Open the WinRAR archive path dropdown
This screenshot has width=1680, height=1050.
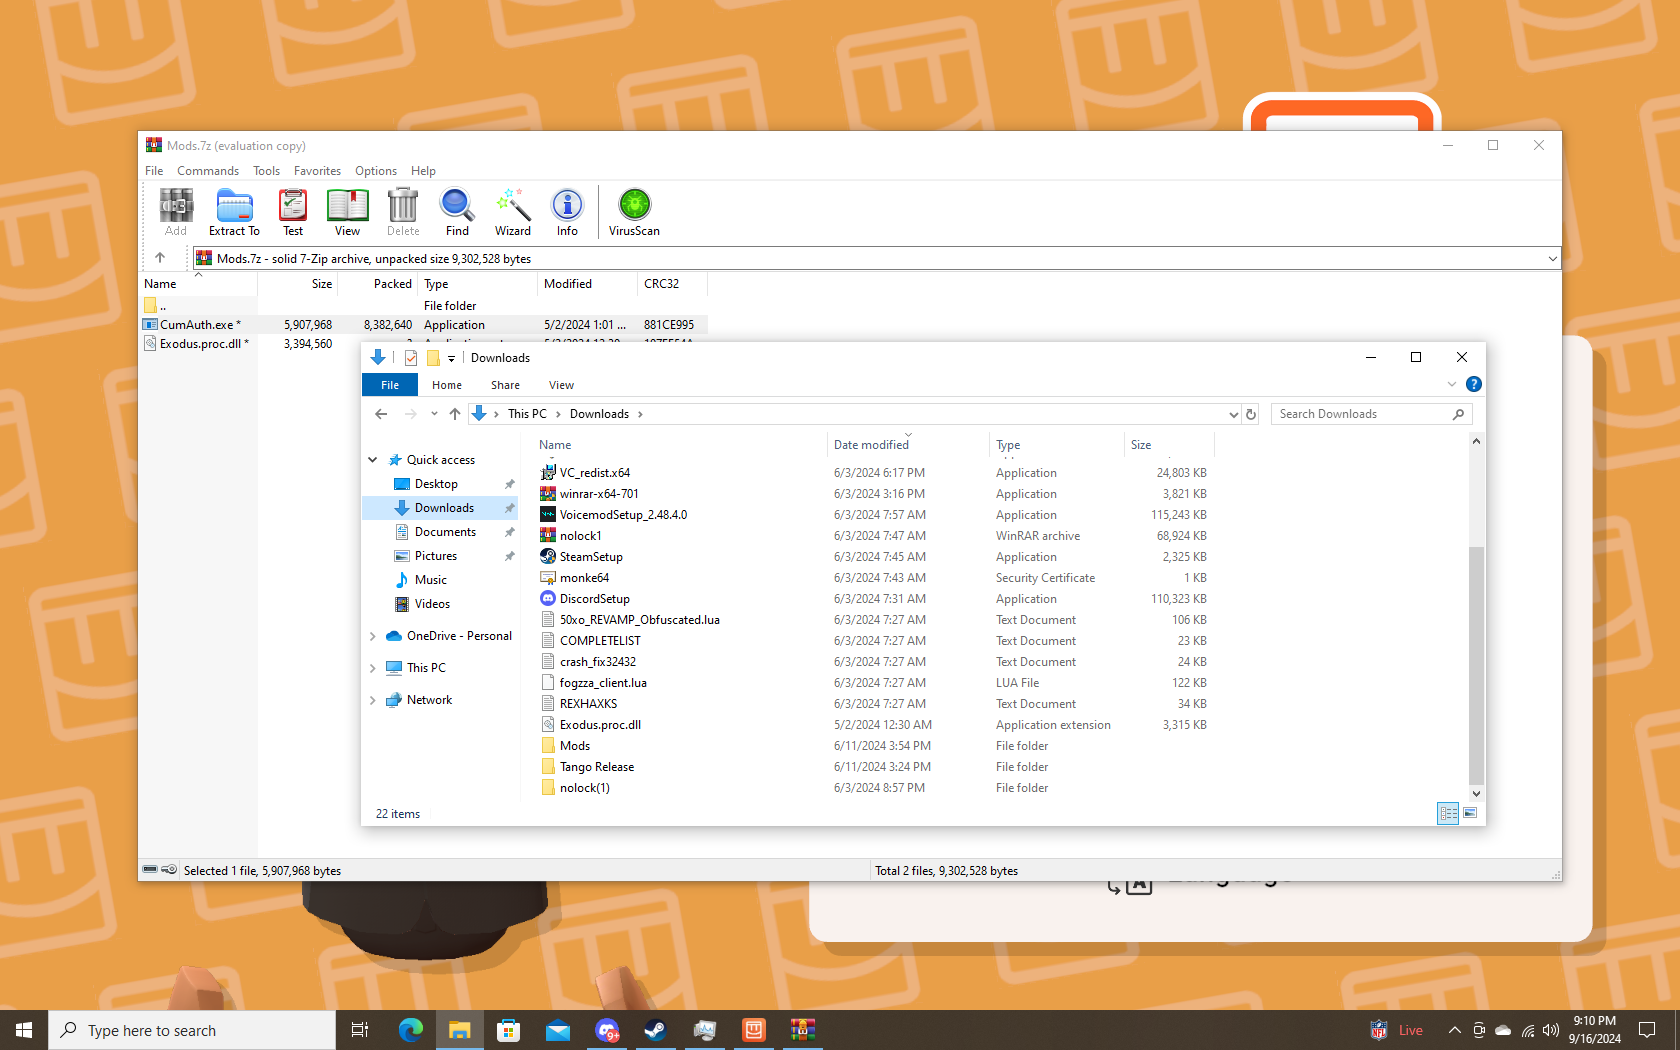click(x=1552, y=259)
